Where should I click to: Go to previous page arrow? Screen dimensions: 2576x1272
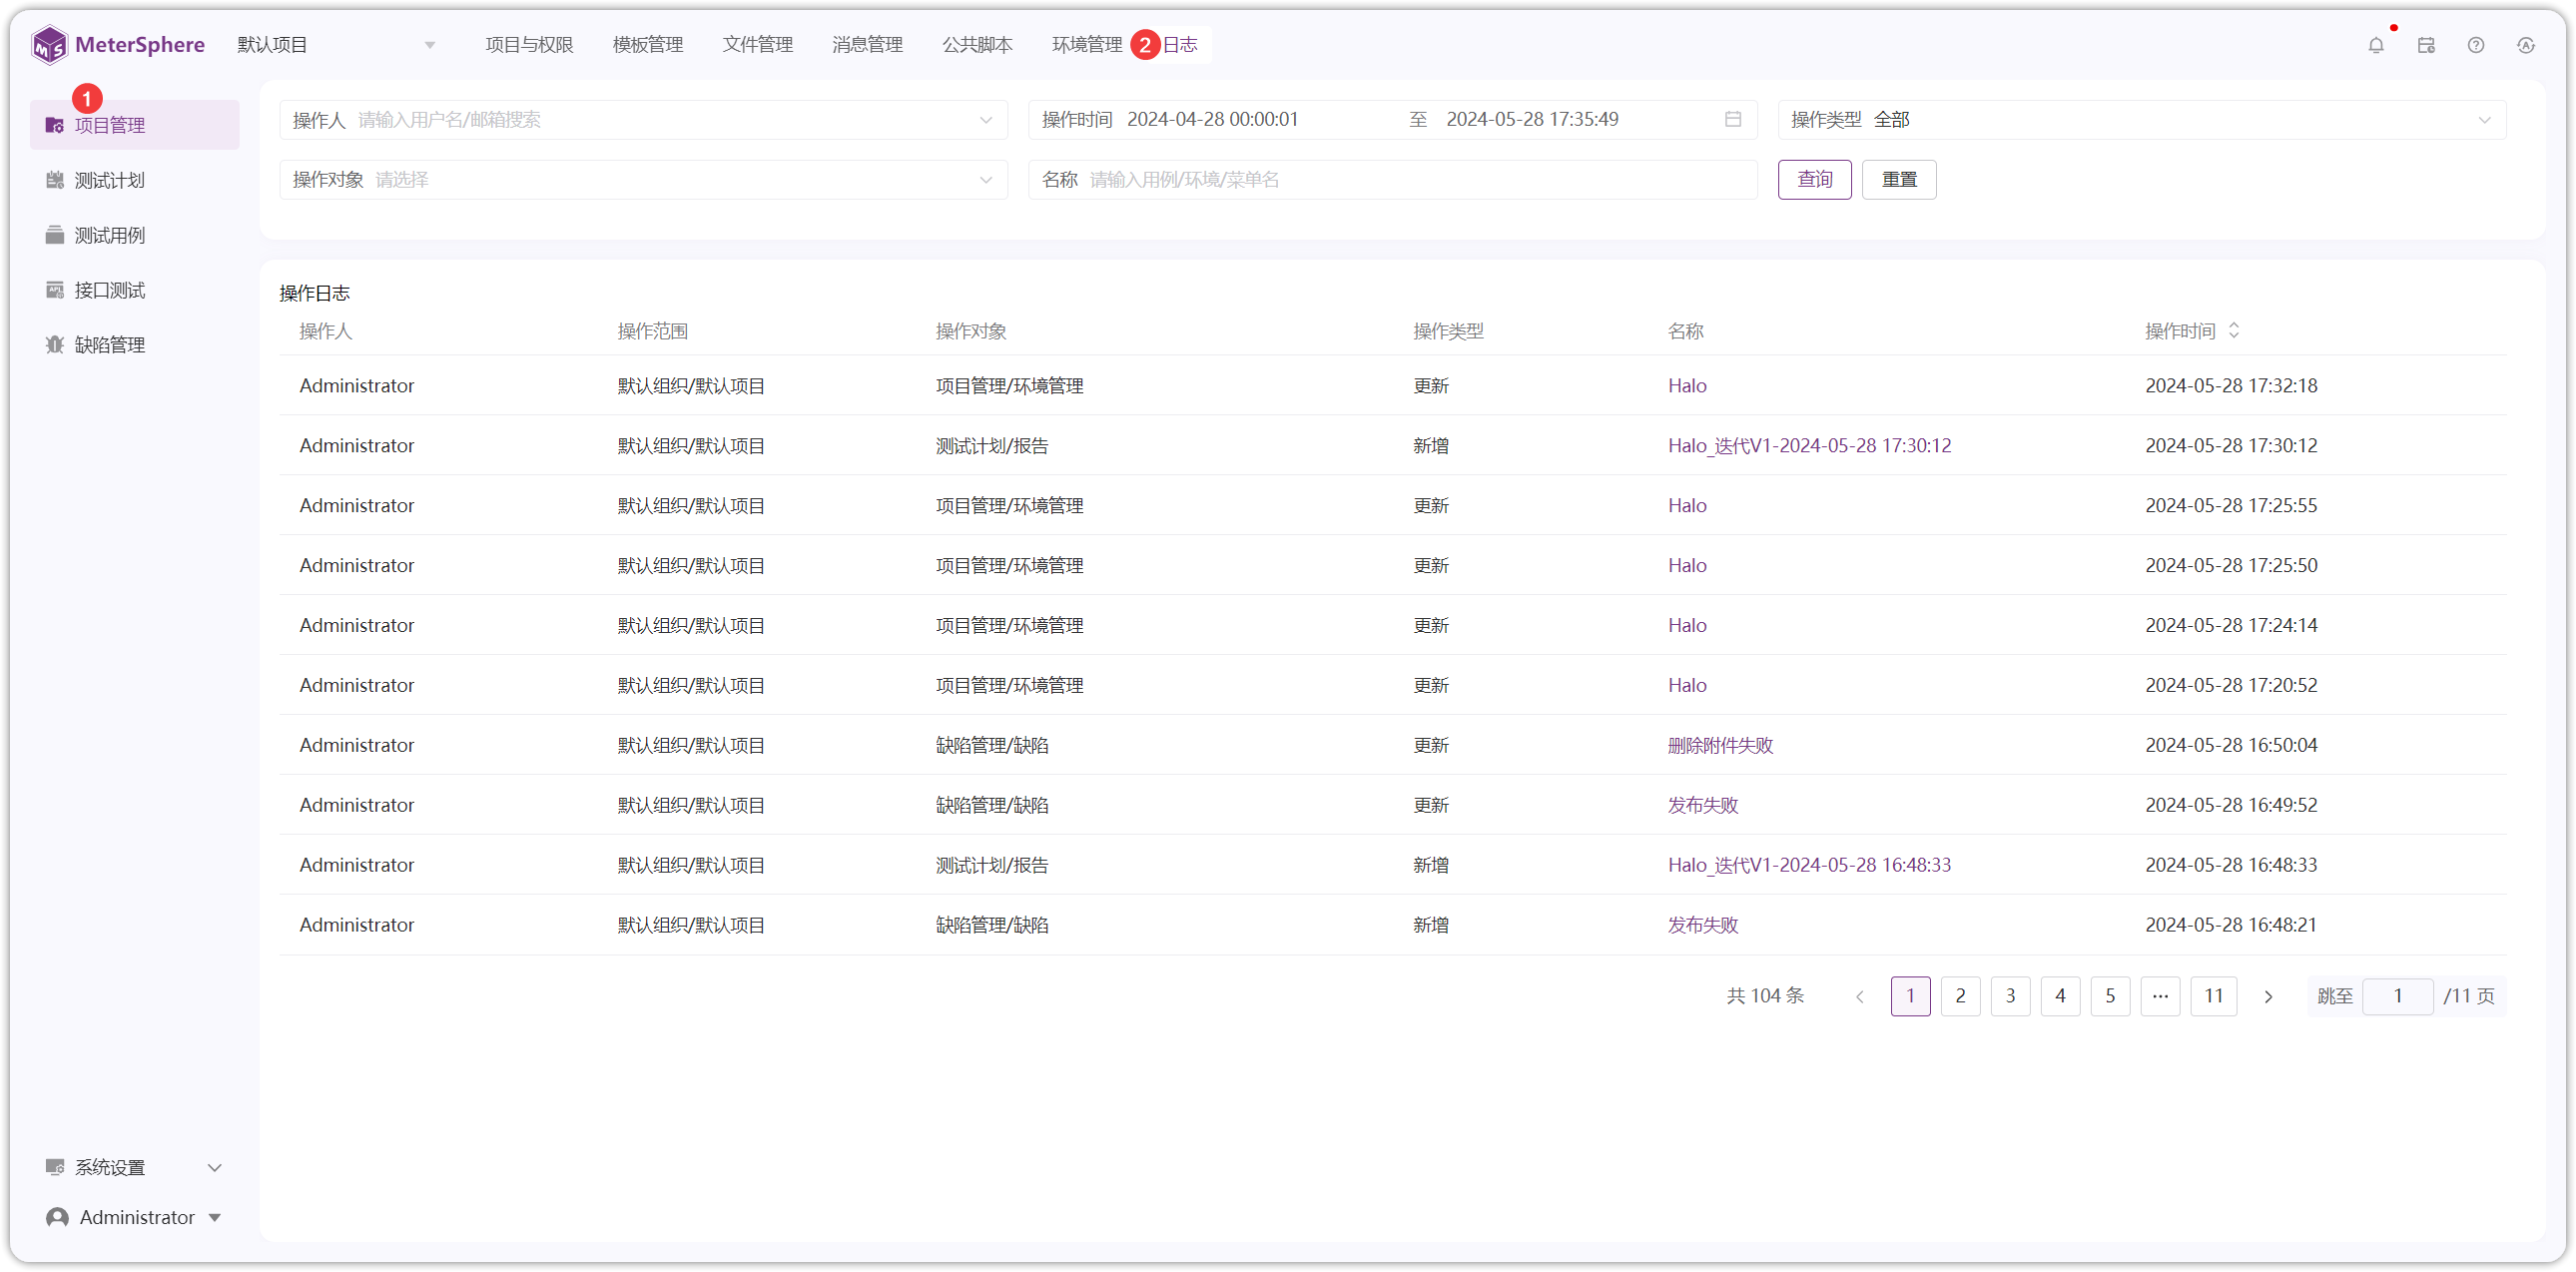(1860, 996)
